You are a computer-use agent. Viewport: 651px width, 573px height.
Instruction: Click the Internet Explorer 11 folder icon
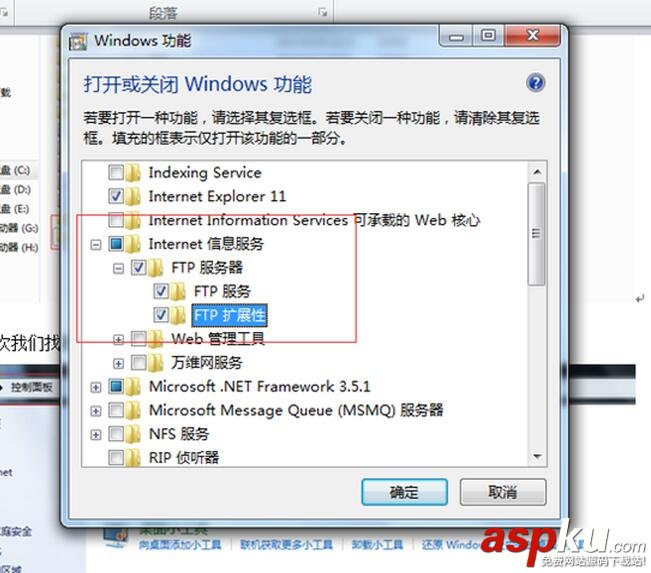point(132,196)
